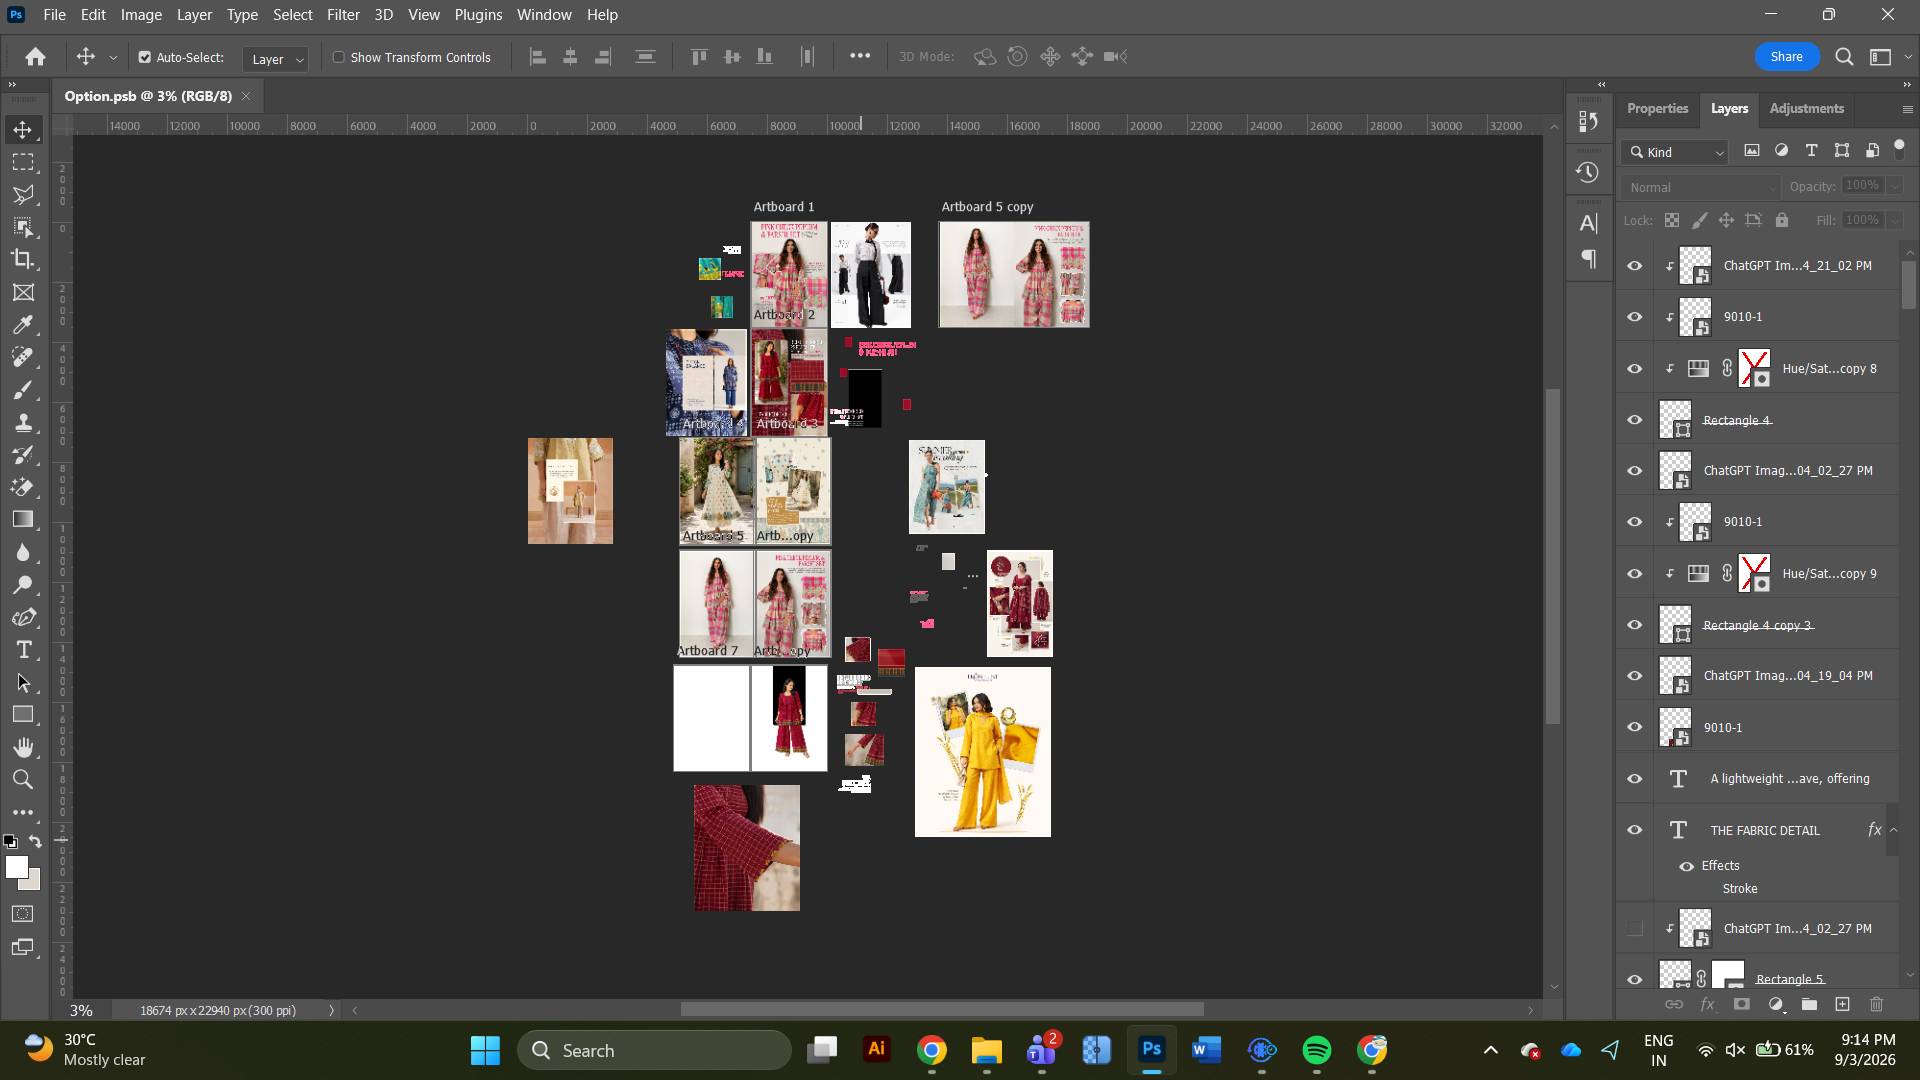Pick the Brush tool
Screen dimensions: 1920x1080
tap(23, 390)
